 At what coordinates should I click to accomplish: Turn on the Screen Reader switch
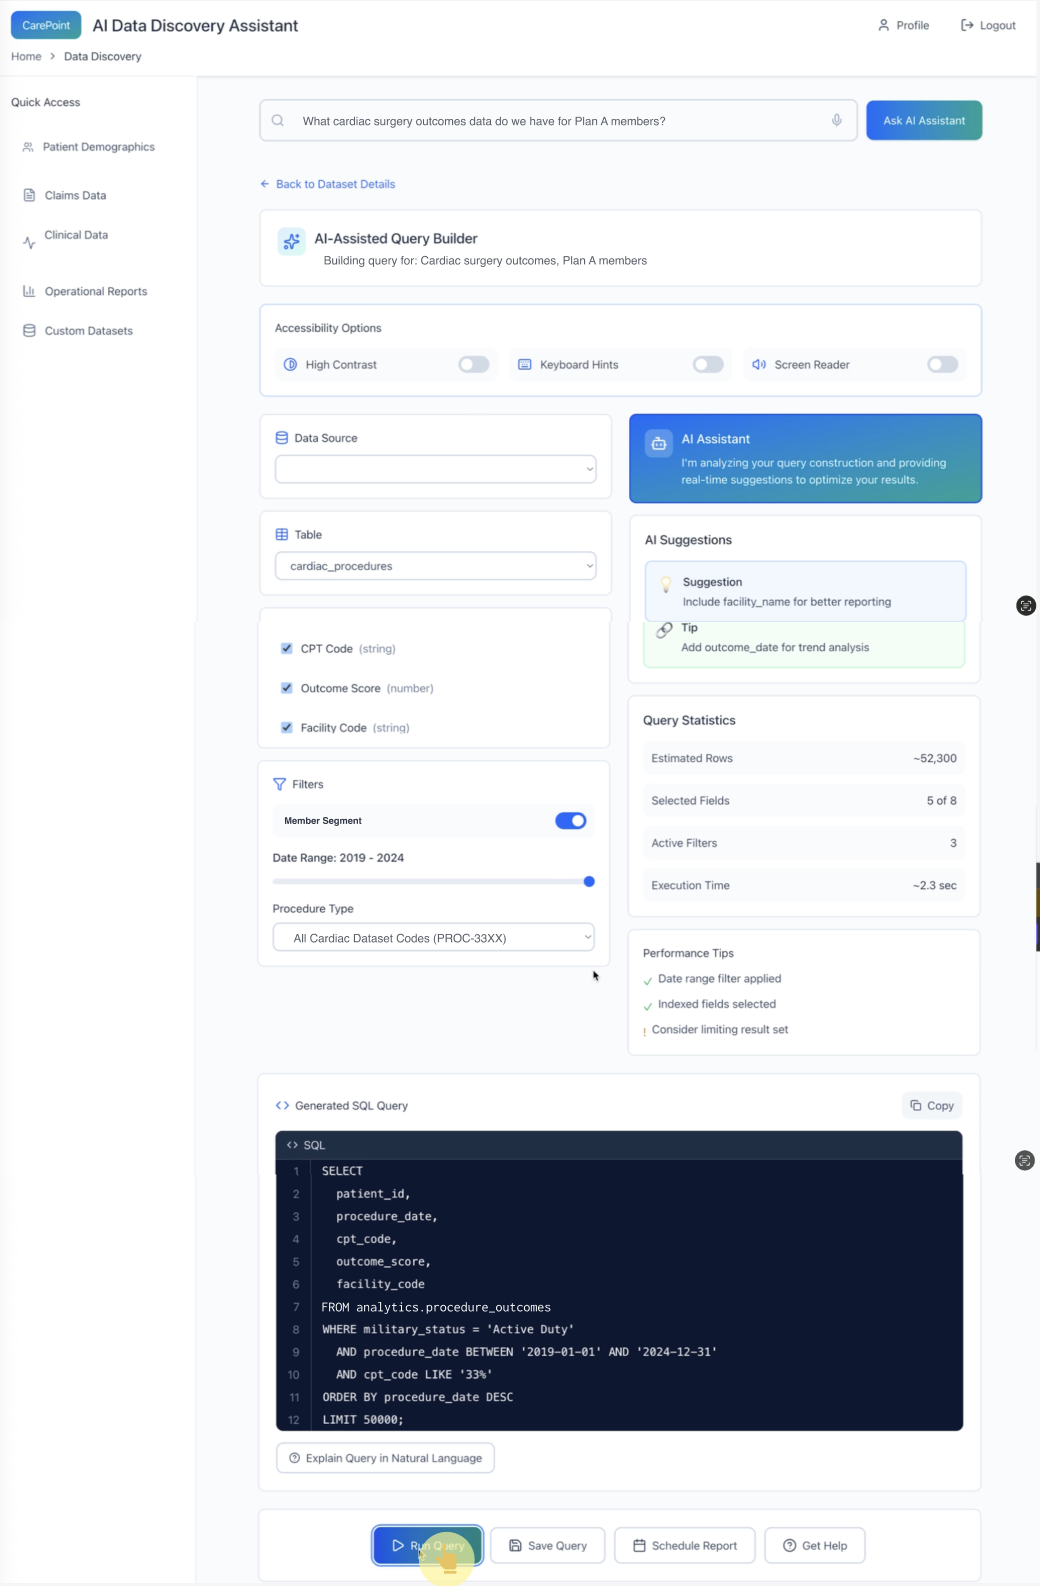[942, 364]
